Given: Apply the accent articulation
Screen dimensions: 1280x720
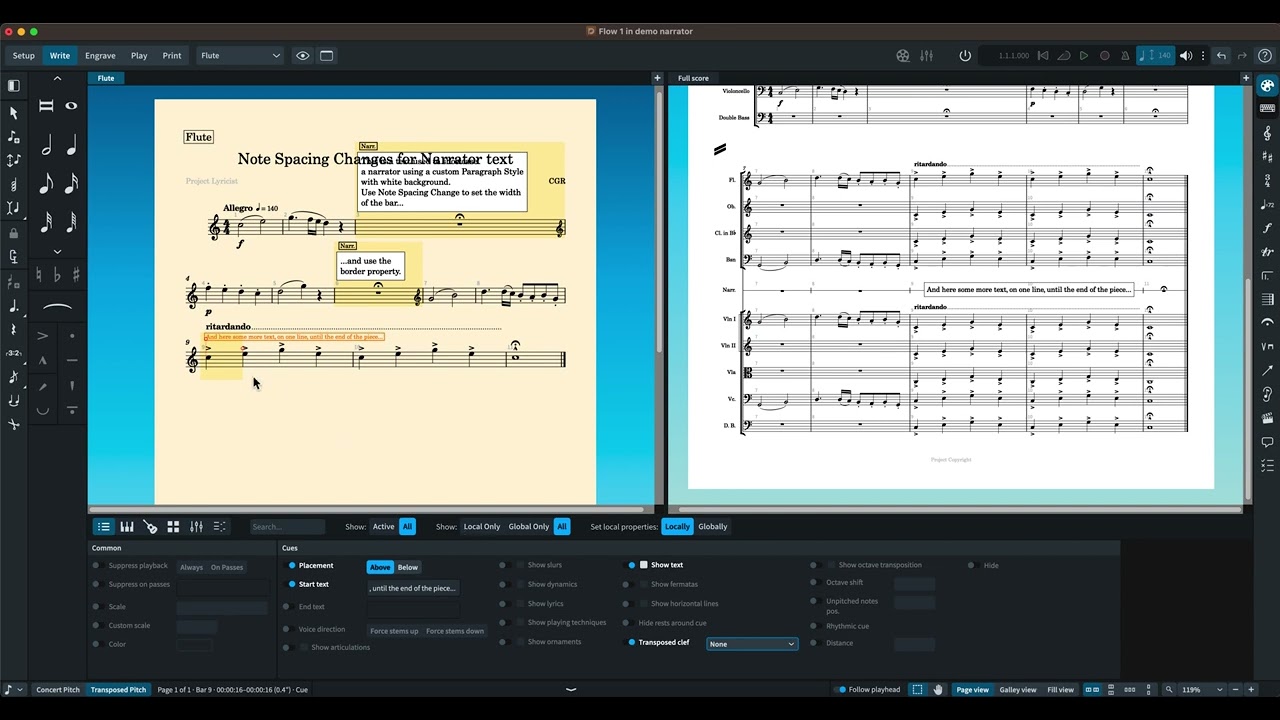Looking at the screenshot, I should pos(42,336).
